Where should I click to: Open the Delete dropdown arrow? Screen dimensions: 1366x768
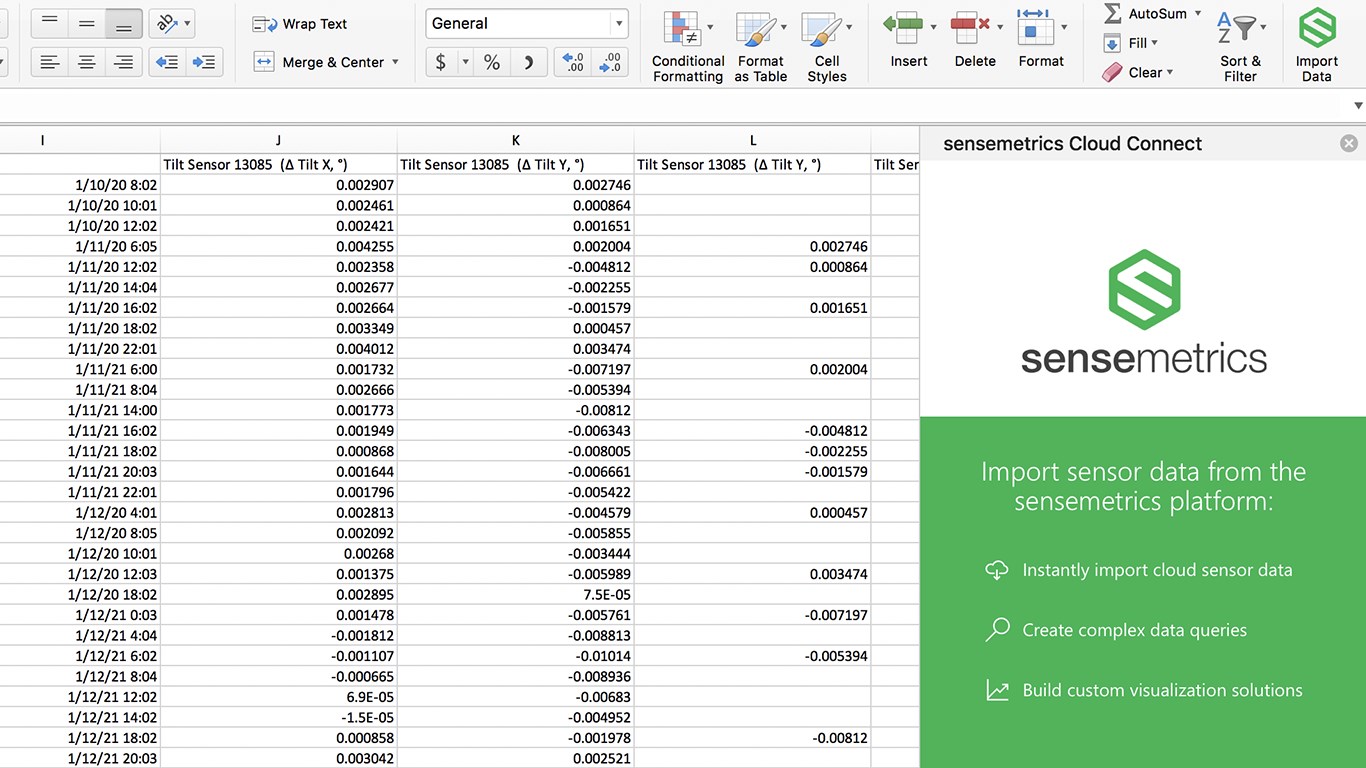click(x=999, y=27)
